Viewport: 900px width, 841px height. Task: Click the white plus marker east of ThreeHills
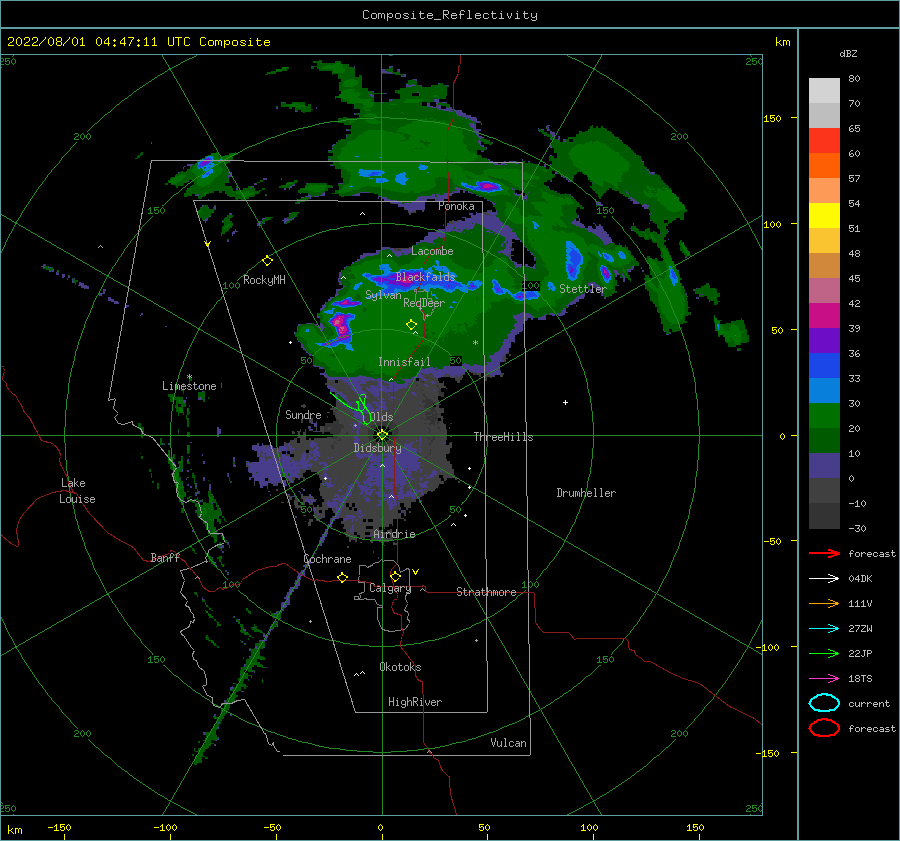pos(565,402)
